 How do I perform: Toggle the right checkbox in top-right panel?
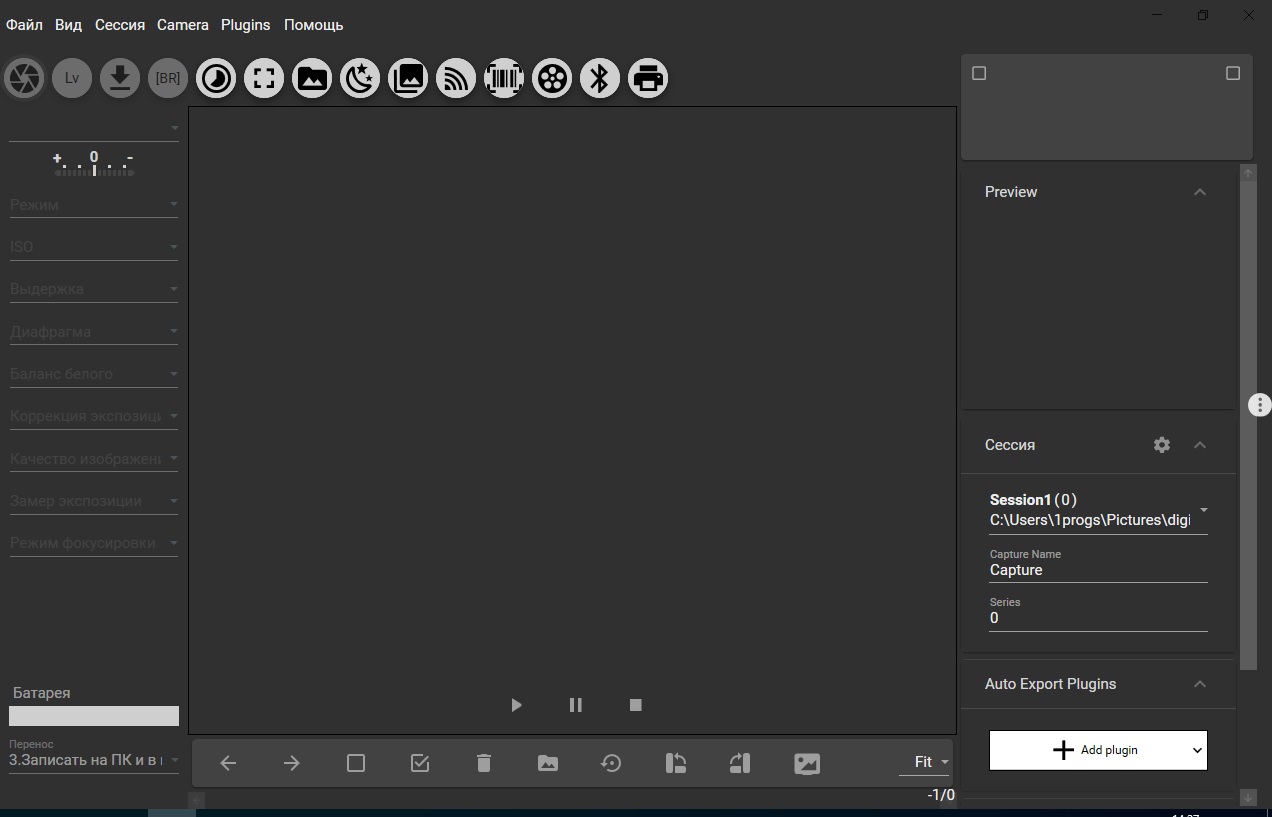1233,73
